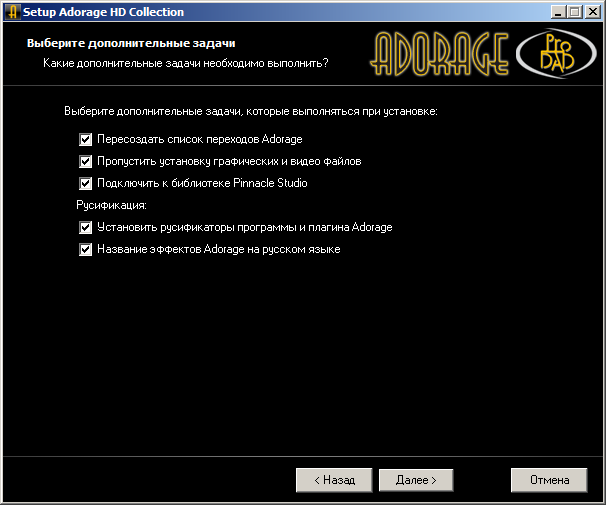This screenshot has width=606, height=505.
Task: Click the 'Русификация:' section label
Action: (111, 205)
